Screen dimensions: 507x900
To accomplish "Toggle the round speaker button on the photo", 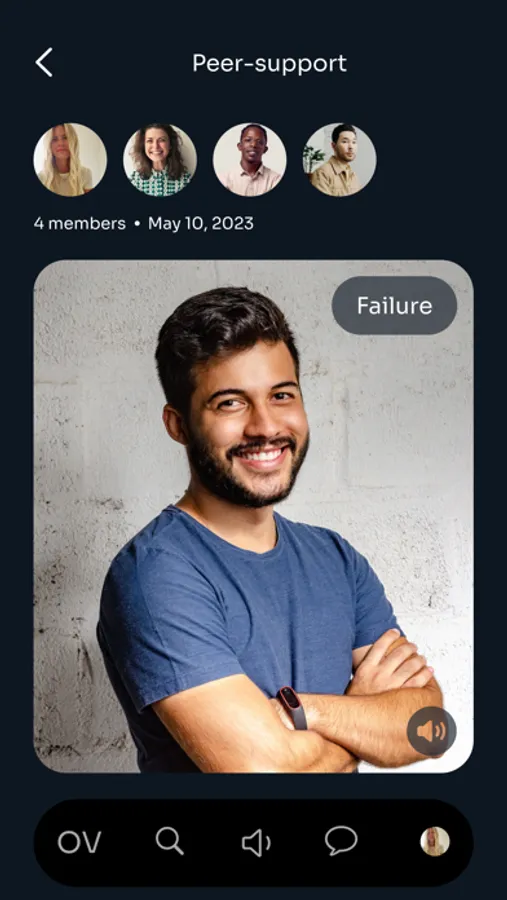I will coord(431,731).
